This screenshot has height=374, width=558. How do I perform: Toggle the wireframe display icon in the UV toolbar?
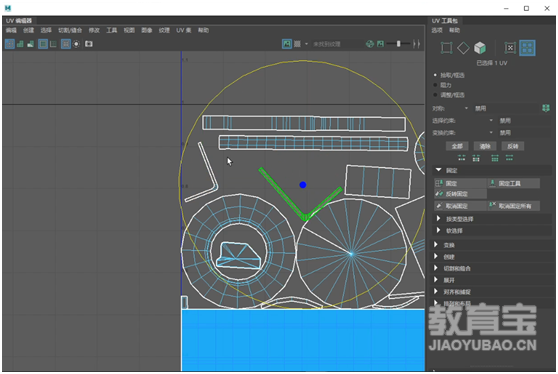coord(10,44)
